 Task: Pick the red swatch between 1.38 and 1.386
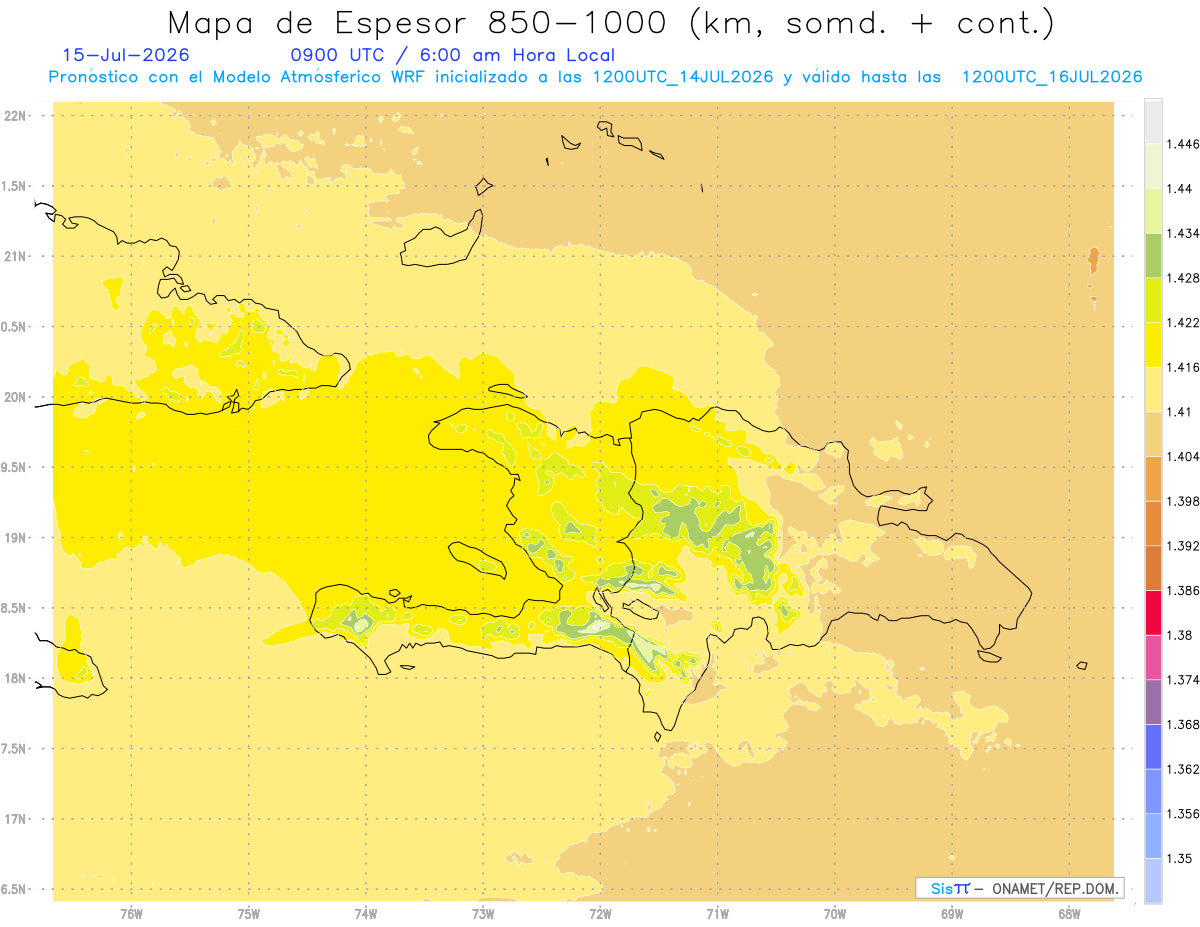coord(1153,613)
